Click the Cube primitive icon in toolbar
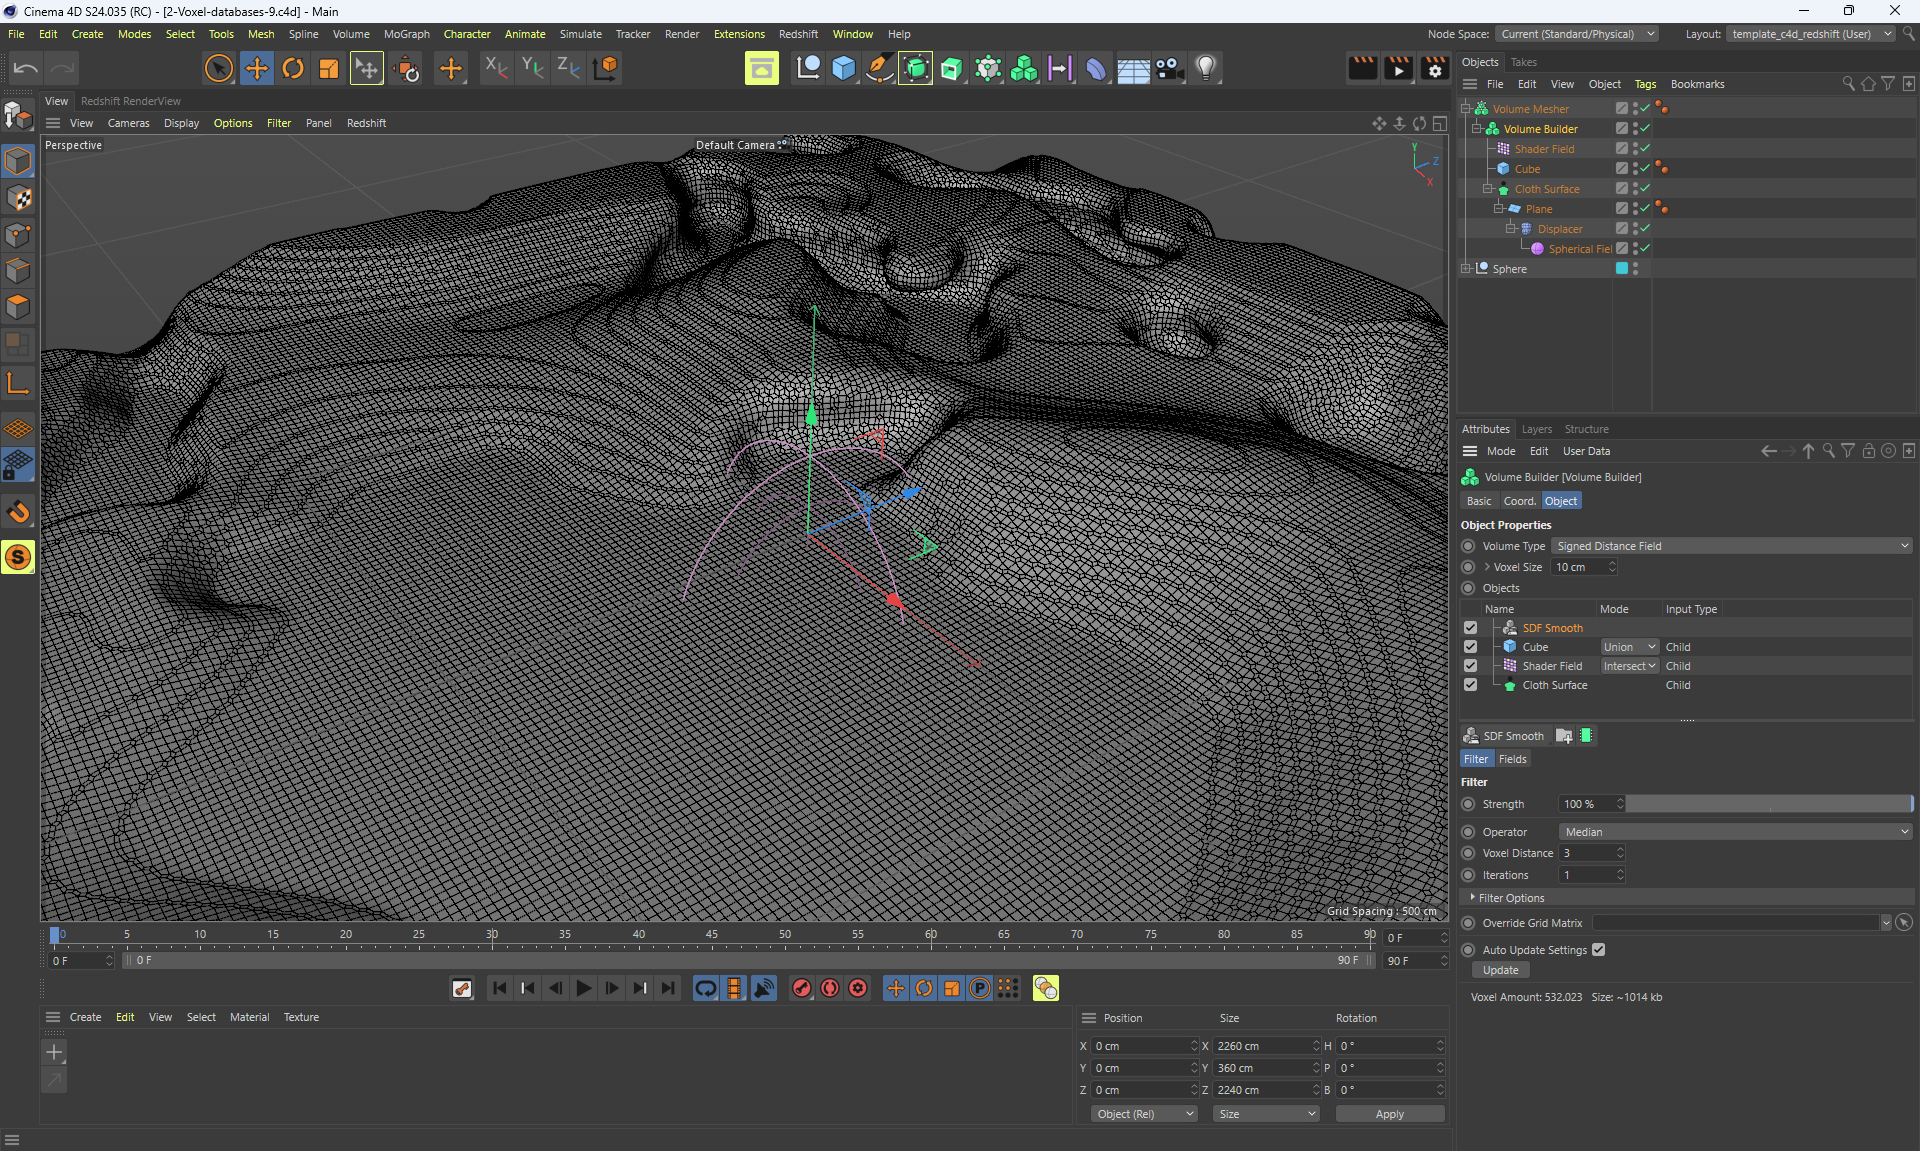 coord(843,68)
